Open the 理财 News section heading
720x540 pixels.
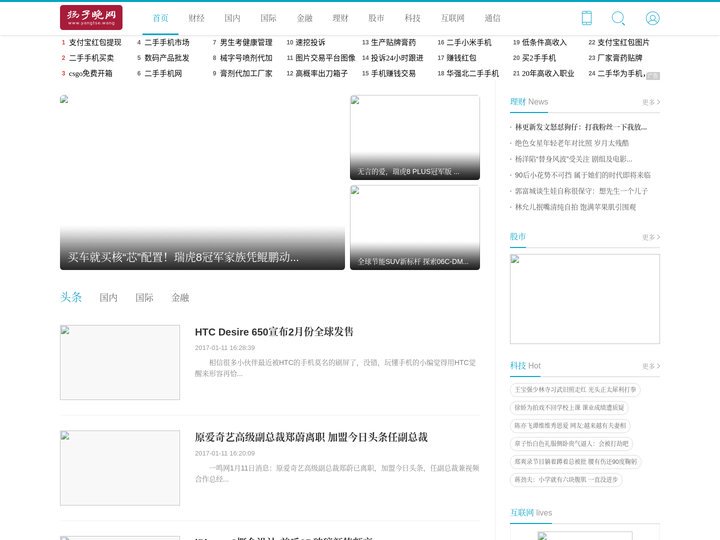click(529, 101)
